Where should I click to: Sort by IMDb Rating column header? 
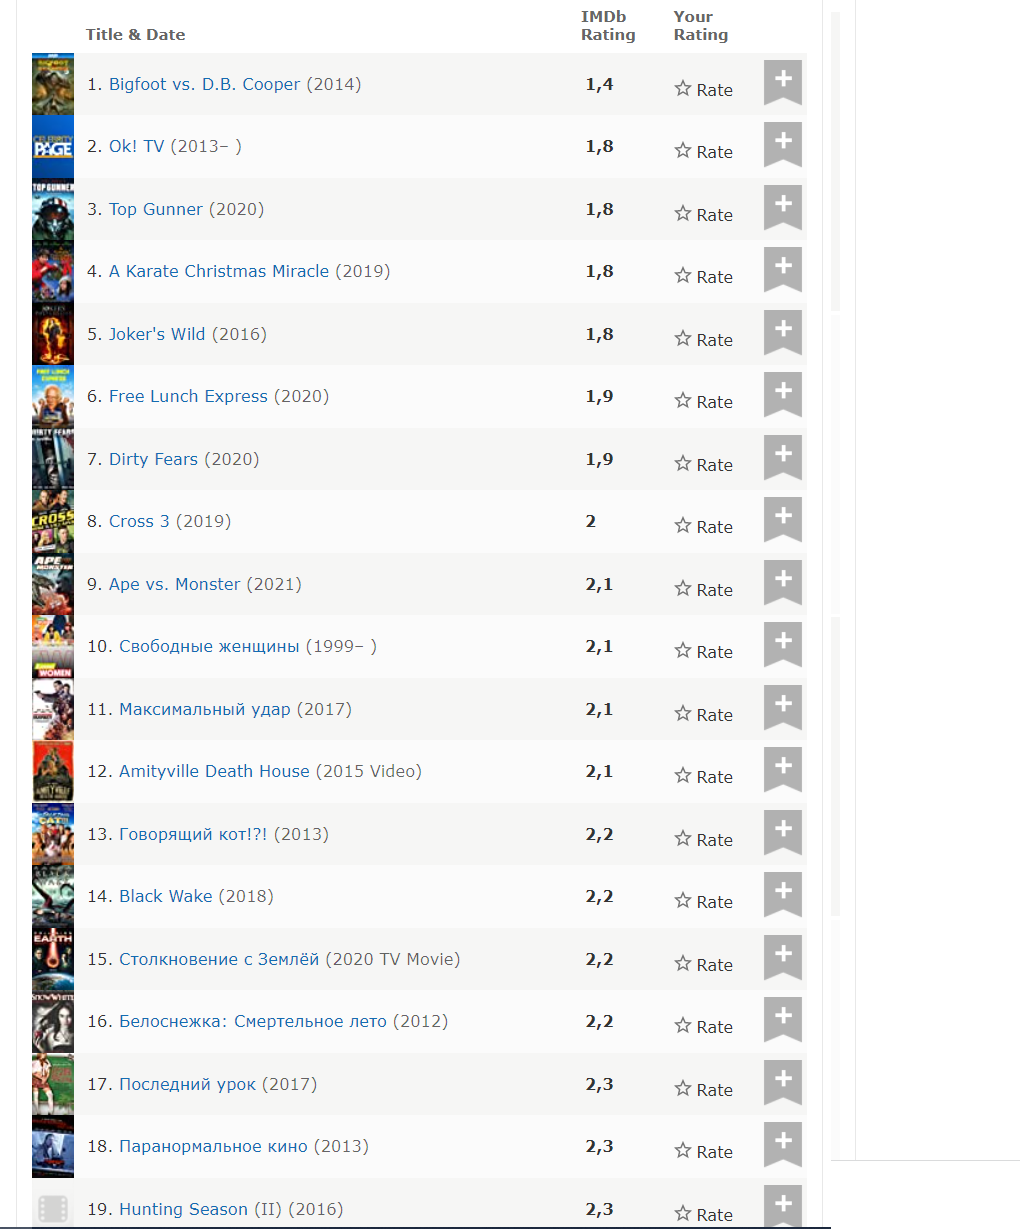click(607, 26)
